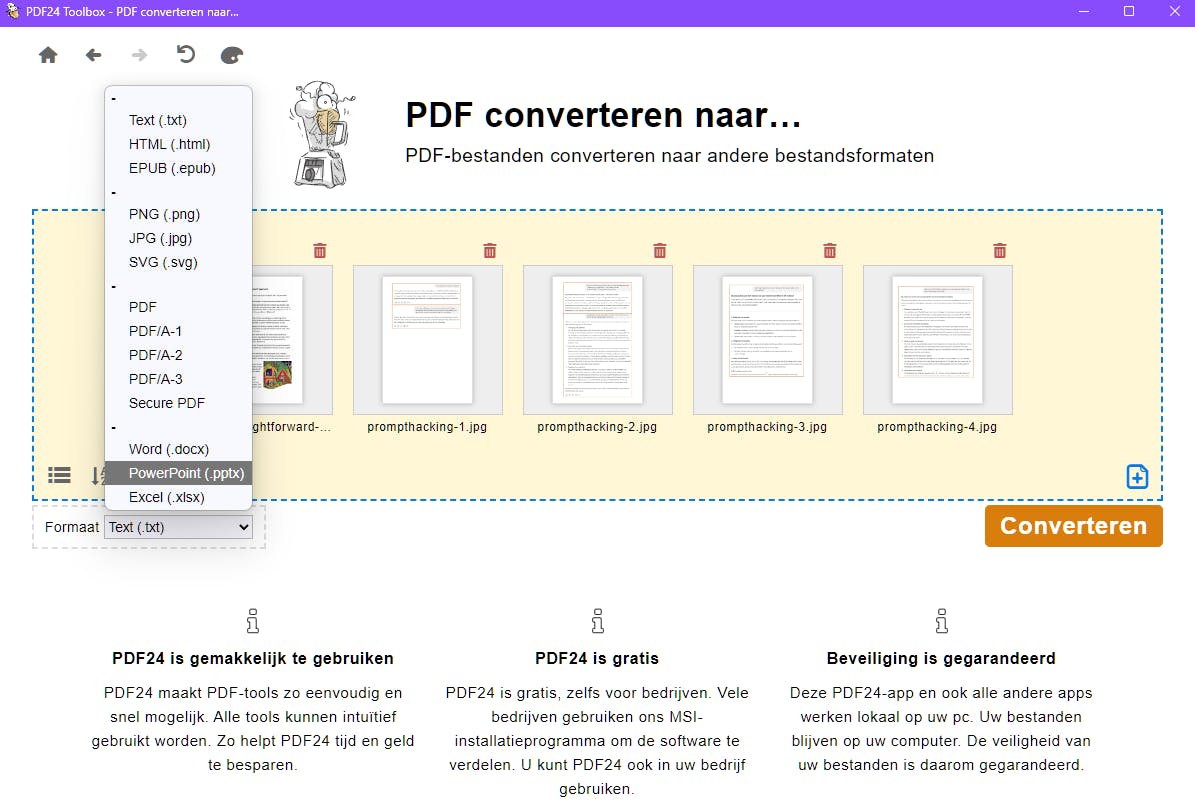Click the file name prompthacking-1.jpg
Screen dimensions: 1195x812
pyautogui.click(x=427, y=427)
